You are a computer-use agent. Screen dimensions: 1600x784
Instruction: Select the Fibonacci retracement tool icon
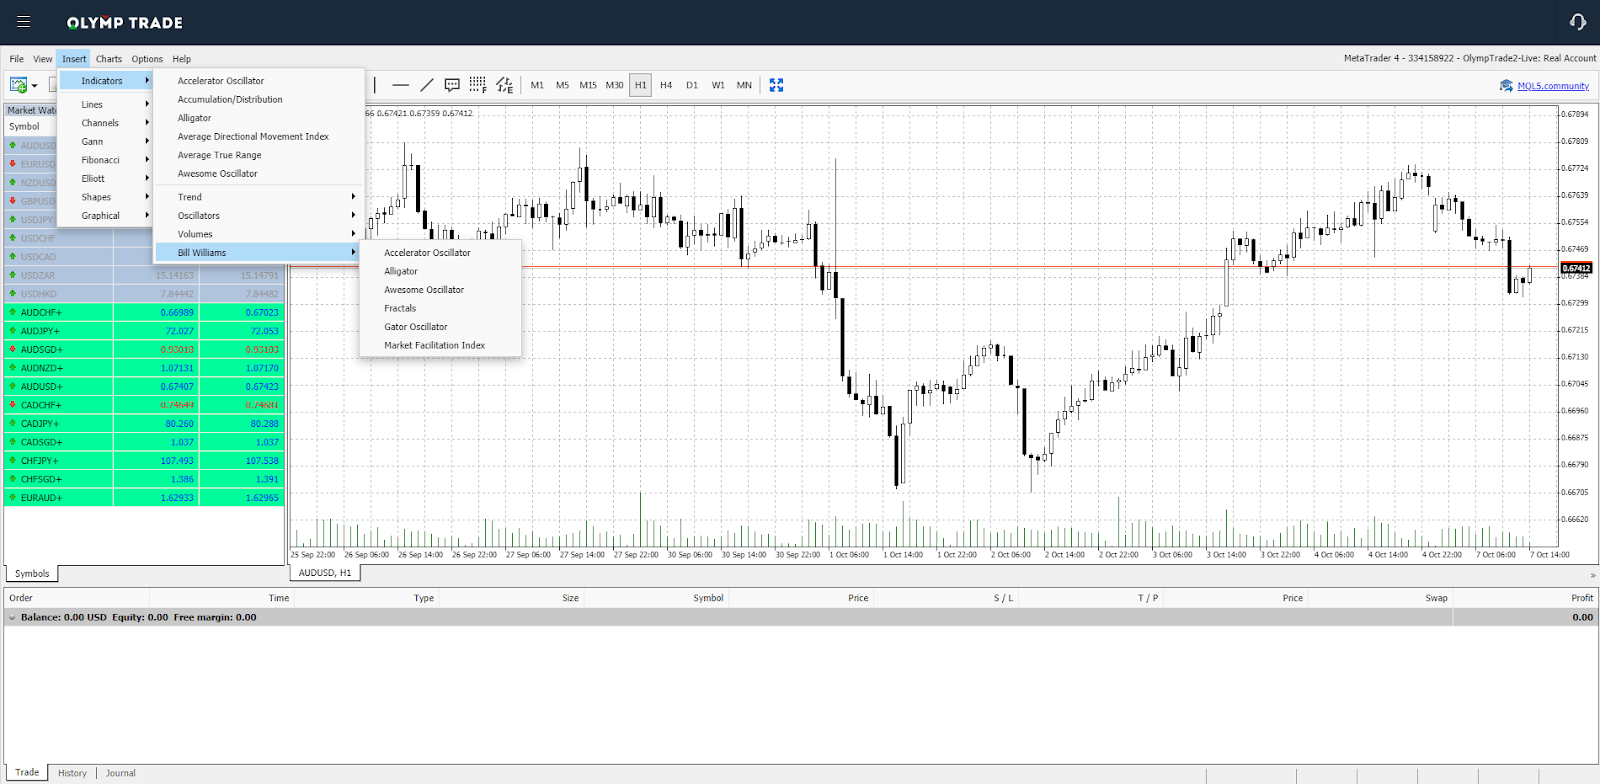click(x=478, y=85)
